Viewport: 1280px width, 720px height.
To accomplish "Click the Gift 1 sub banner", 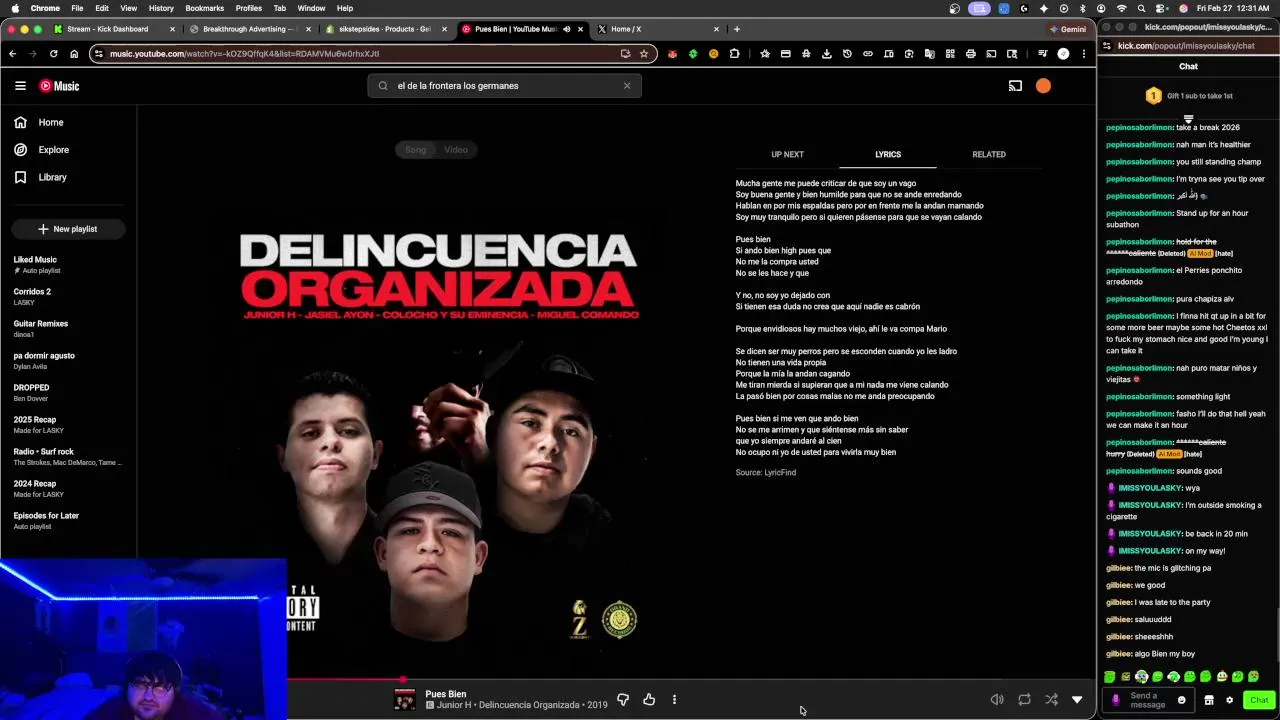I will pos(1189,96).
